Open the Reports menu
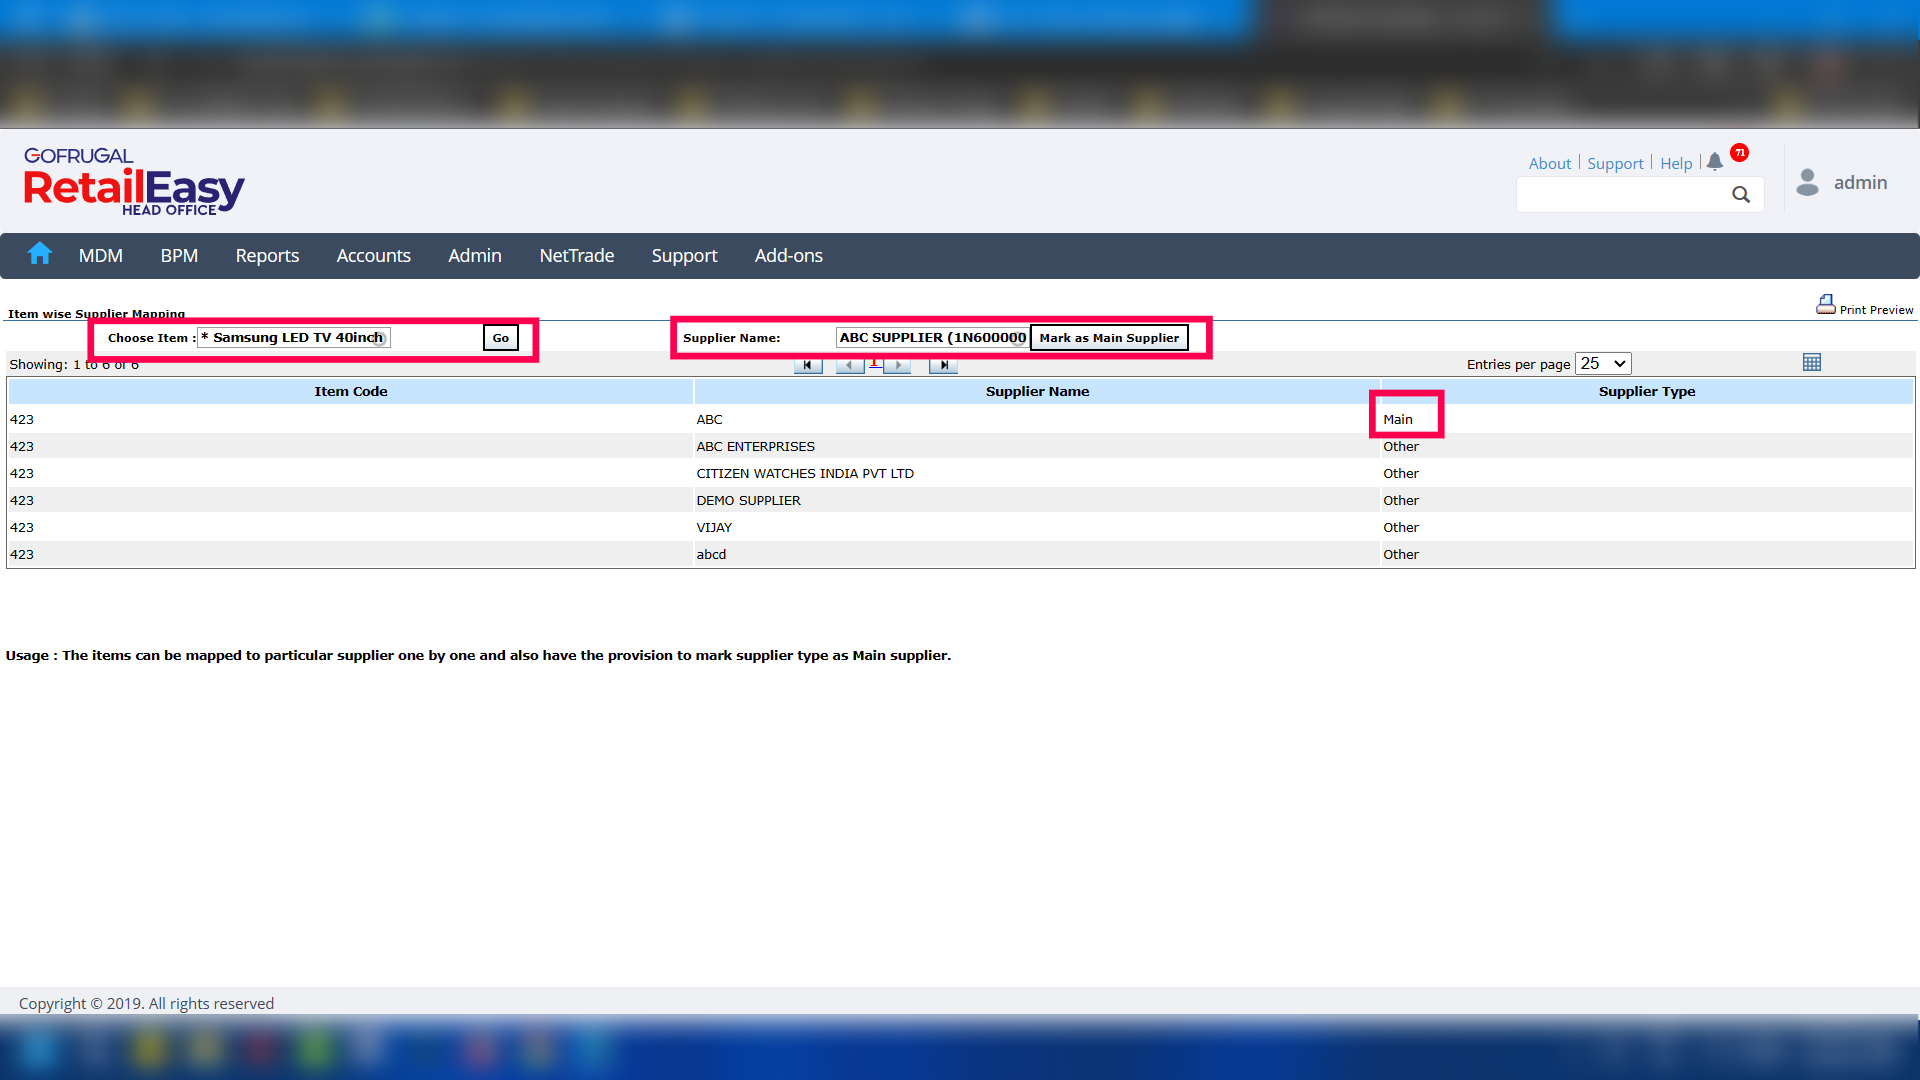Image resolution: width=1920 pixels, height=1080 pixels. coord(267,256)
